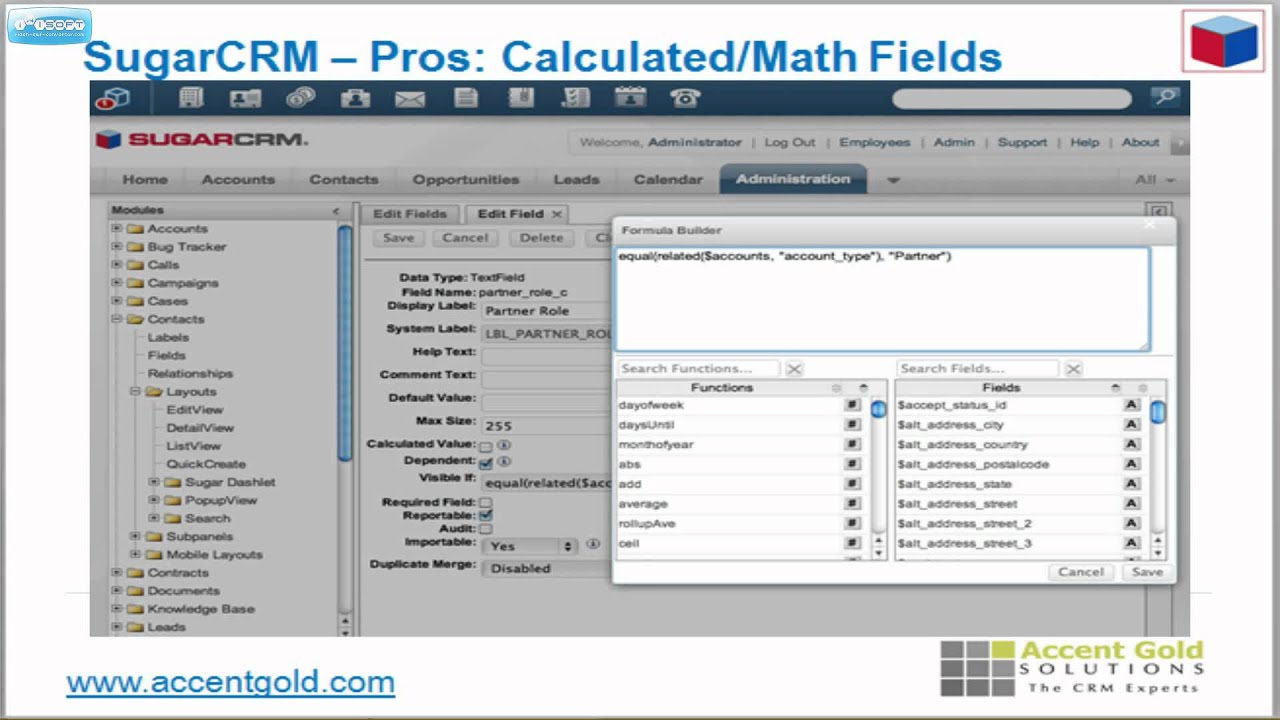Open the more modules arrow after Administration

[x=893, y=180]
